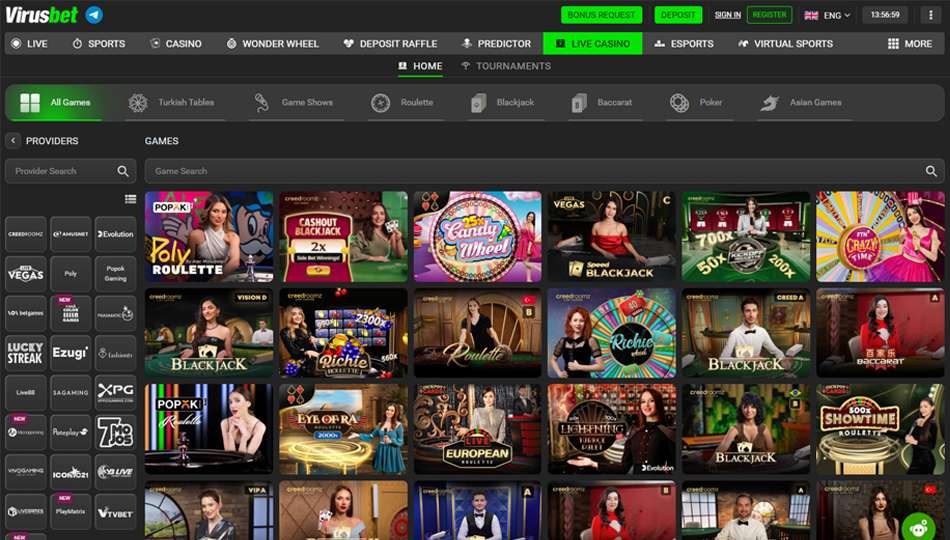
Task: Select the Ezugi provider
Action: tap(70, 353)
